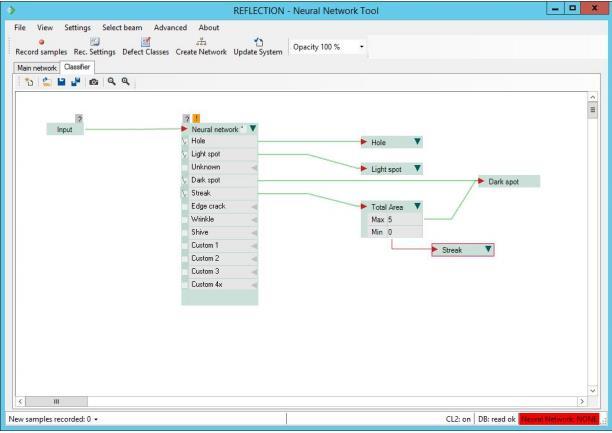The image size is (612, 433).
Task: Expand the Hole output node triangle
Action: tap(417, 141)
